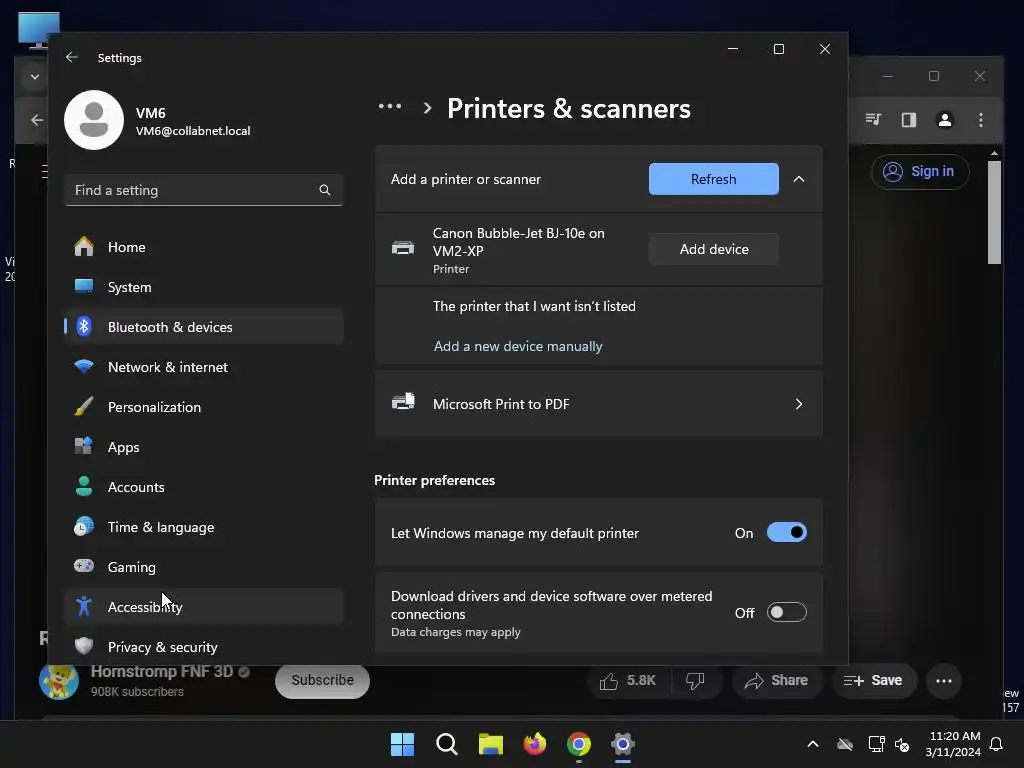Open Microsoft Print to PDF chevron
Screen dimensions: 1024x768
click(799, 404)
